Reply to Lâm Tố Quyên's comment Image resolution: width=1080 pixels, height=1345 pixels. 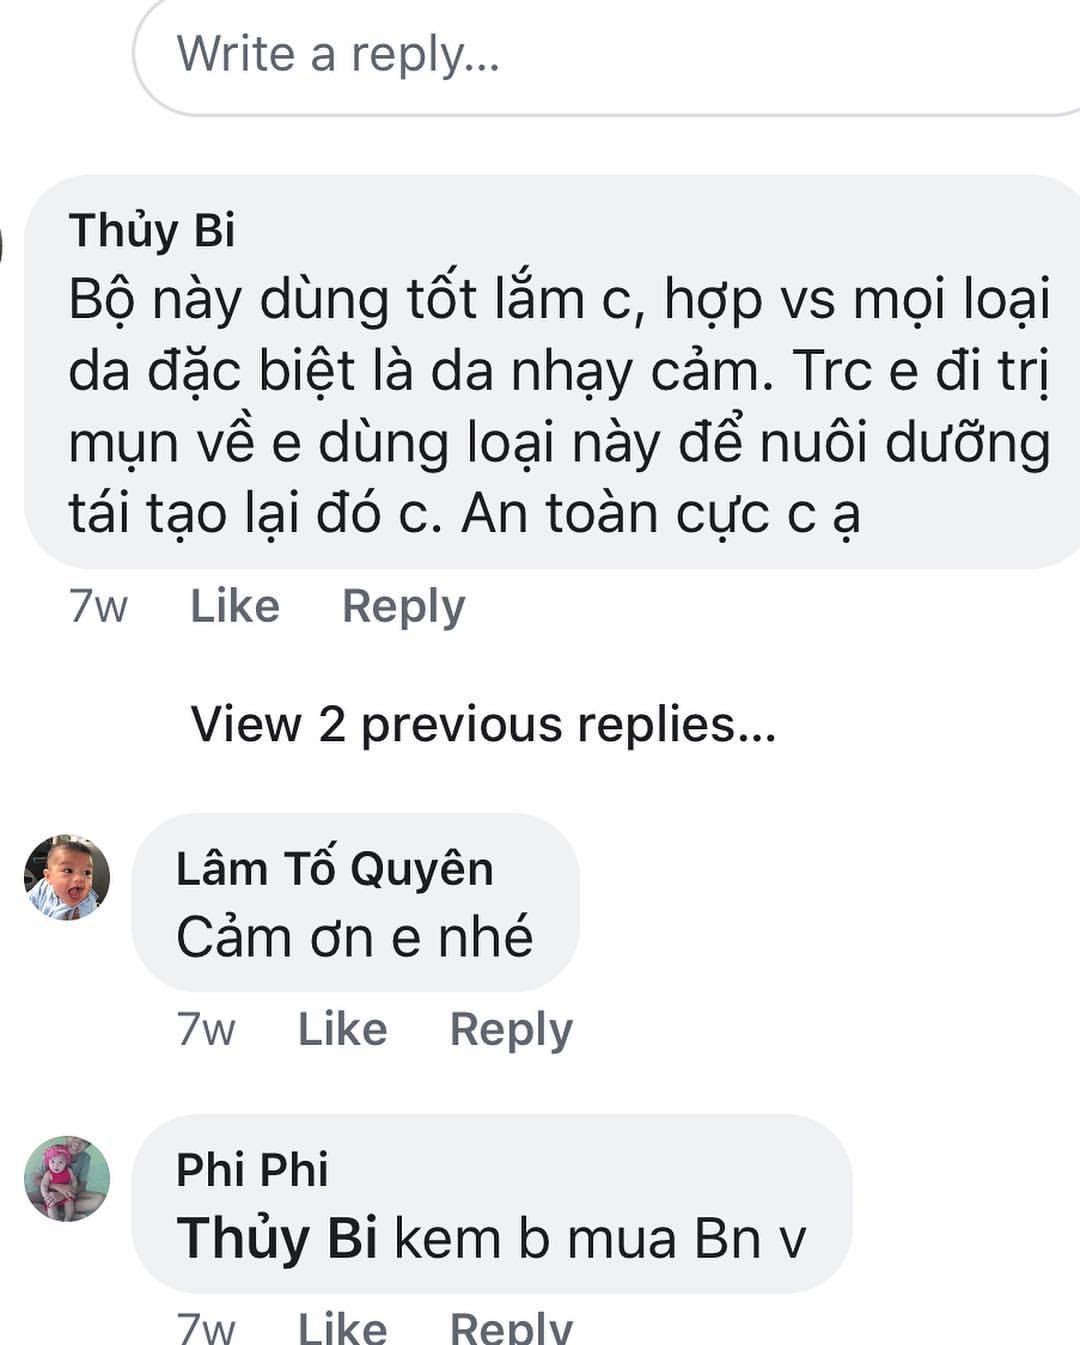(x=511, y=1029)
